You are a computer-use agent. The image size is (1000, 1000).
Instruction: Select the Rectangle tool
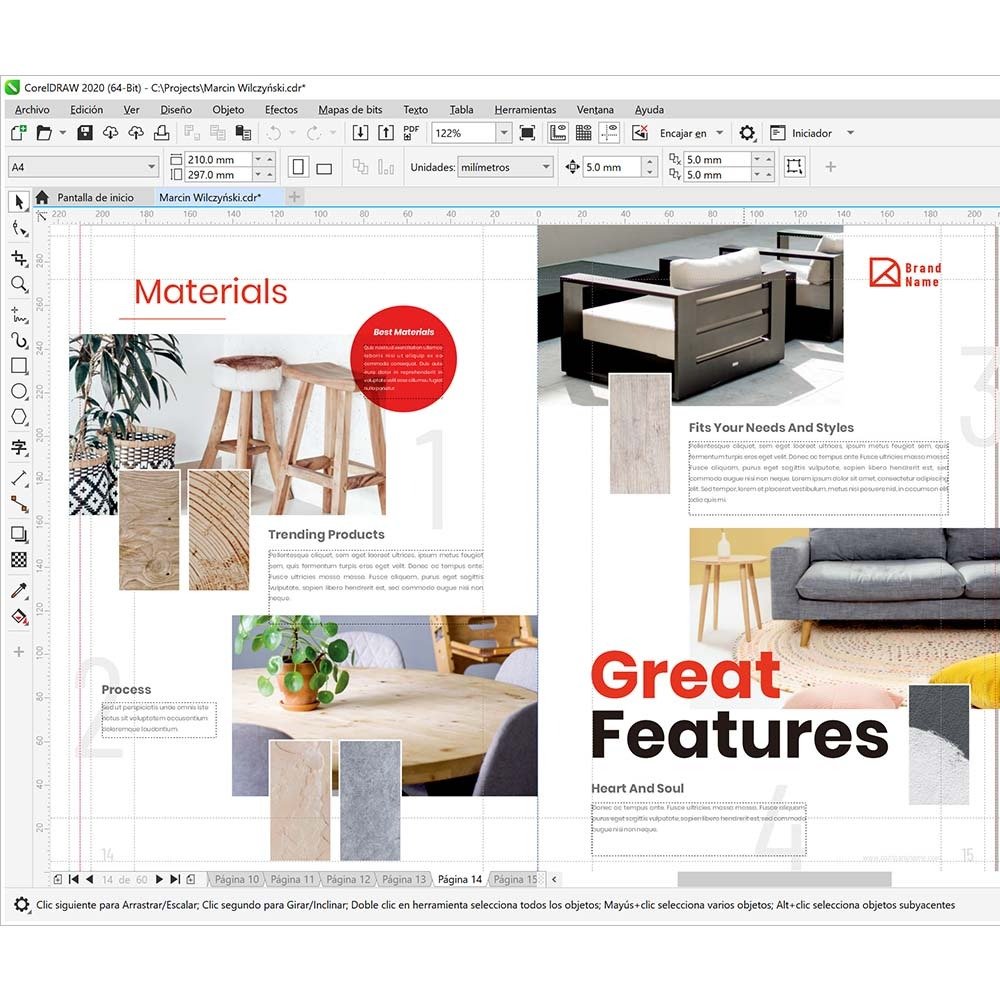tap(18, 365)
